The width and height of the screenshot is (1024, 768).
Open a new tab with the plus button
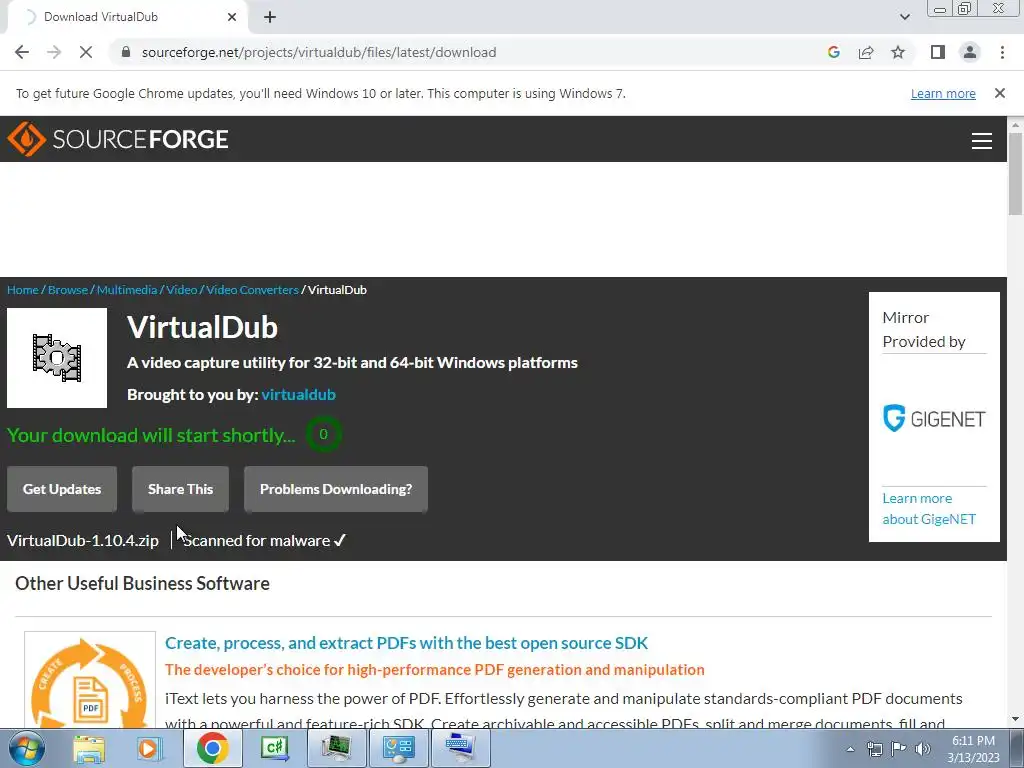(270, 17)
